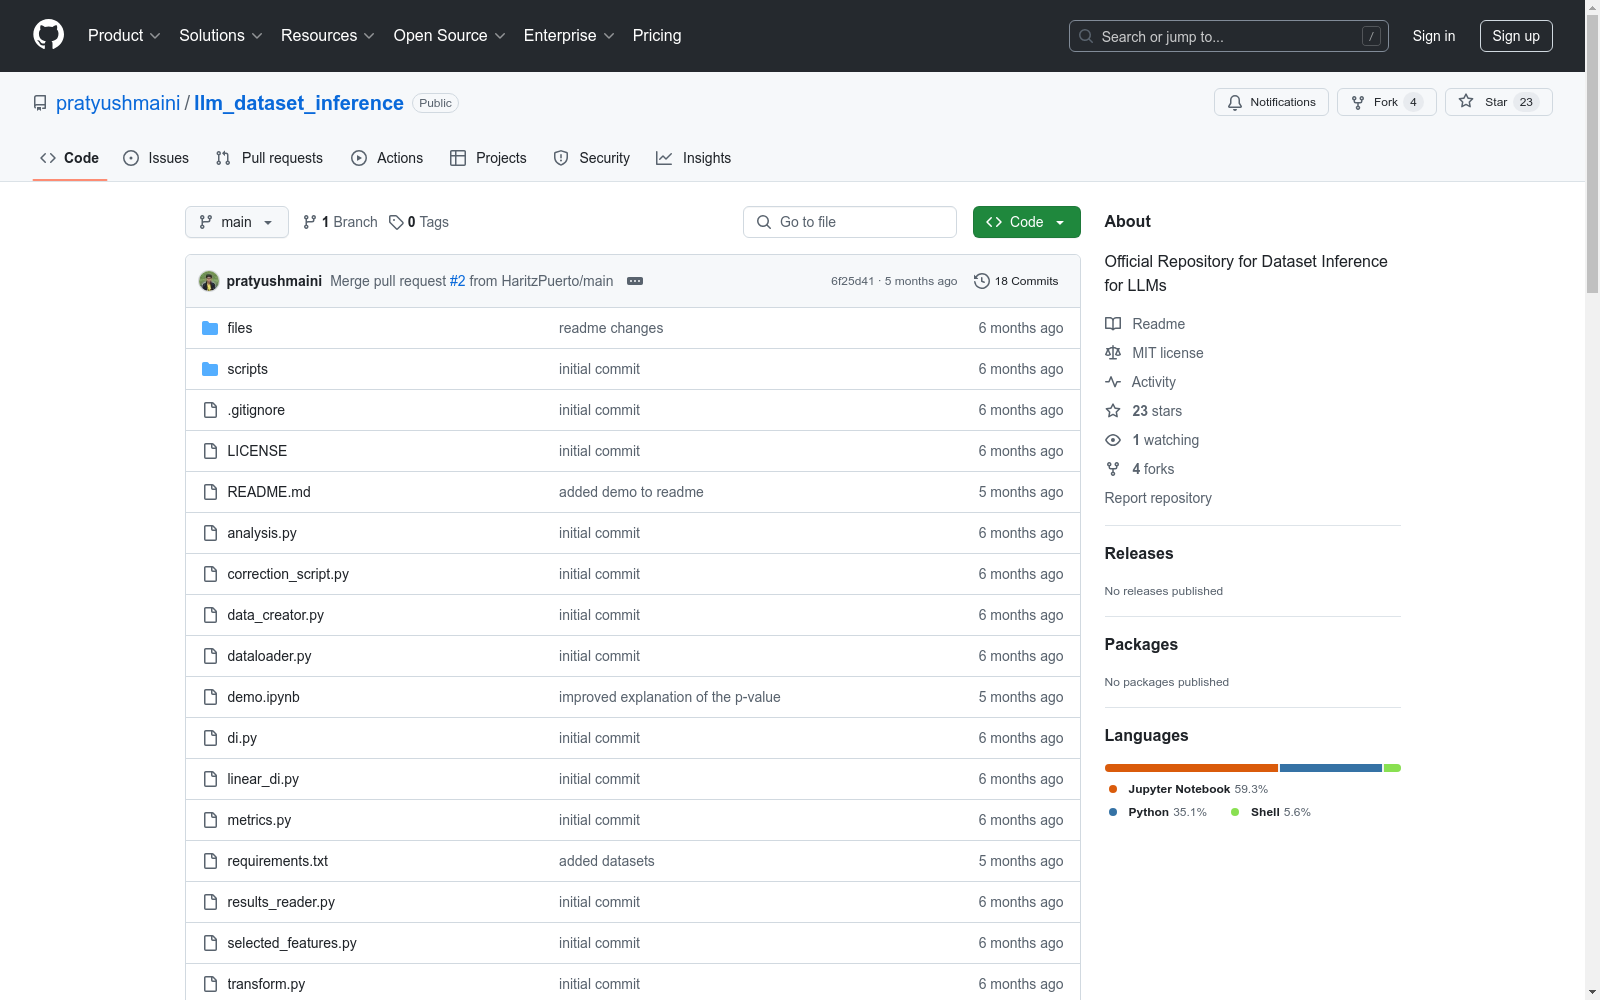Click the .gitignore file icon
The image size is (1600, 1000).
pyautogui.click(x=210, y=410)
